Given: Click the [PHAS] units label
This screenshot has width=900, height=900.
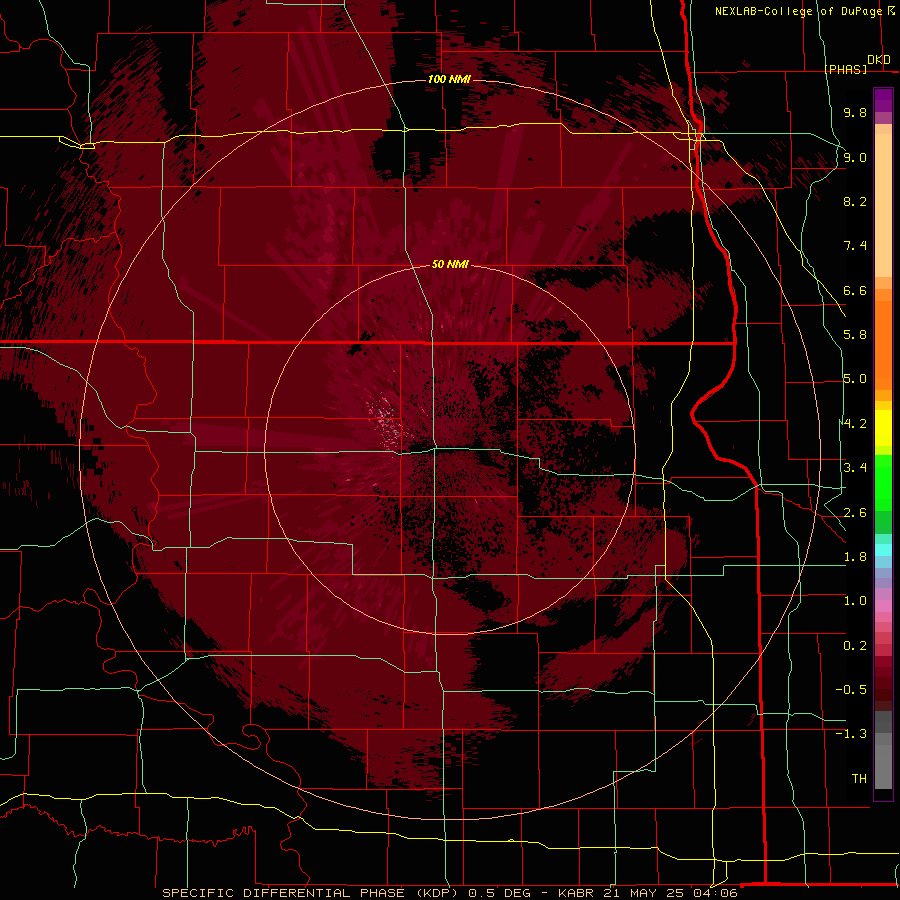Looking at the screenshot, I should tap(845, 69).
